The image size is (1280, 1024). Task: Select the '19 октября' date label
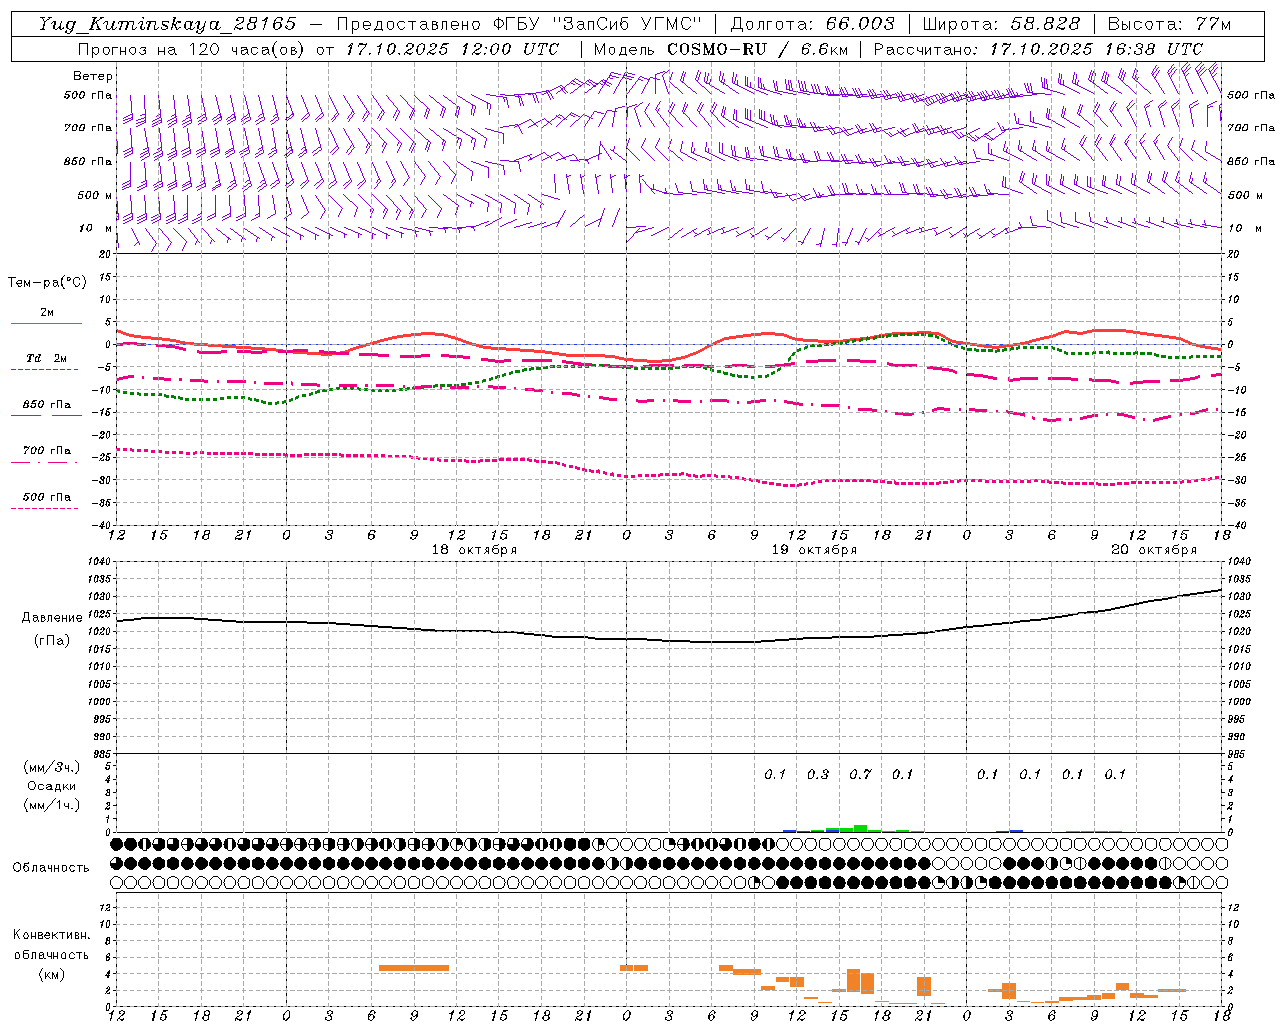pos(814,550)
